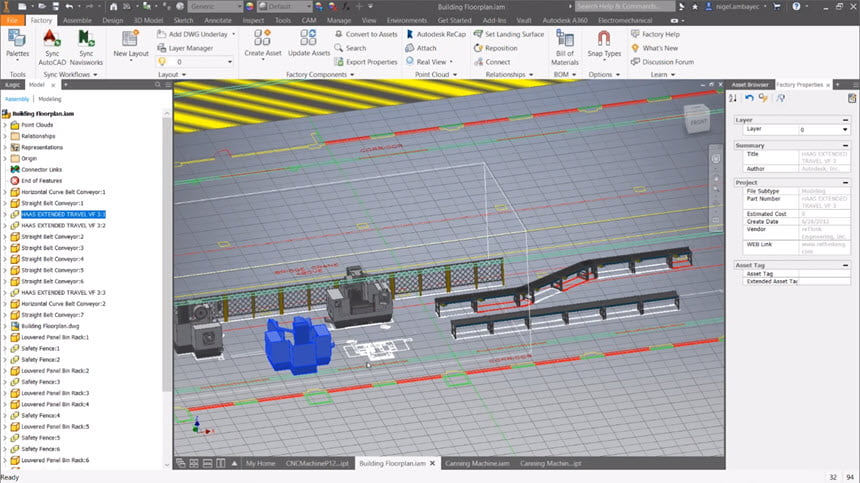
Task: Switch to Asset Browser tab
Action: click(x=750, y=85)
